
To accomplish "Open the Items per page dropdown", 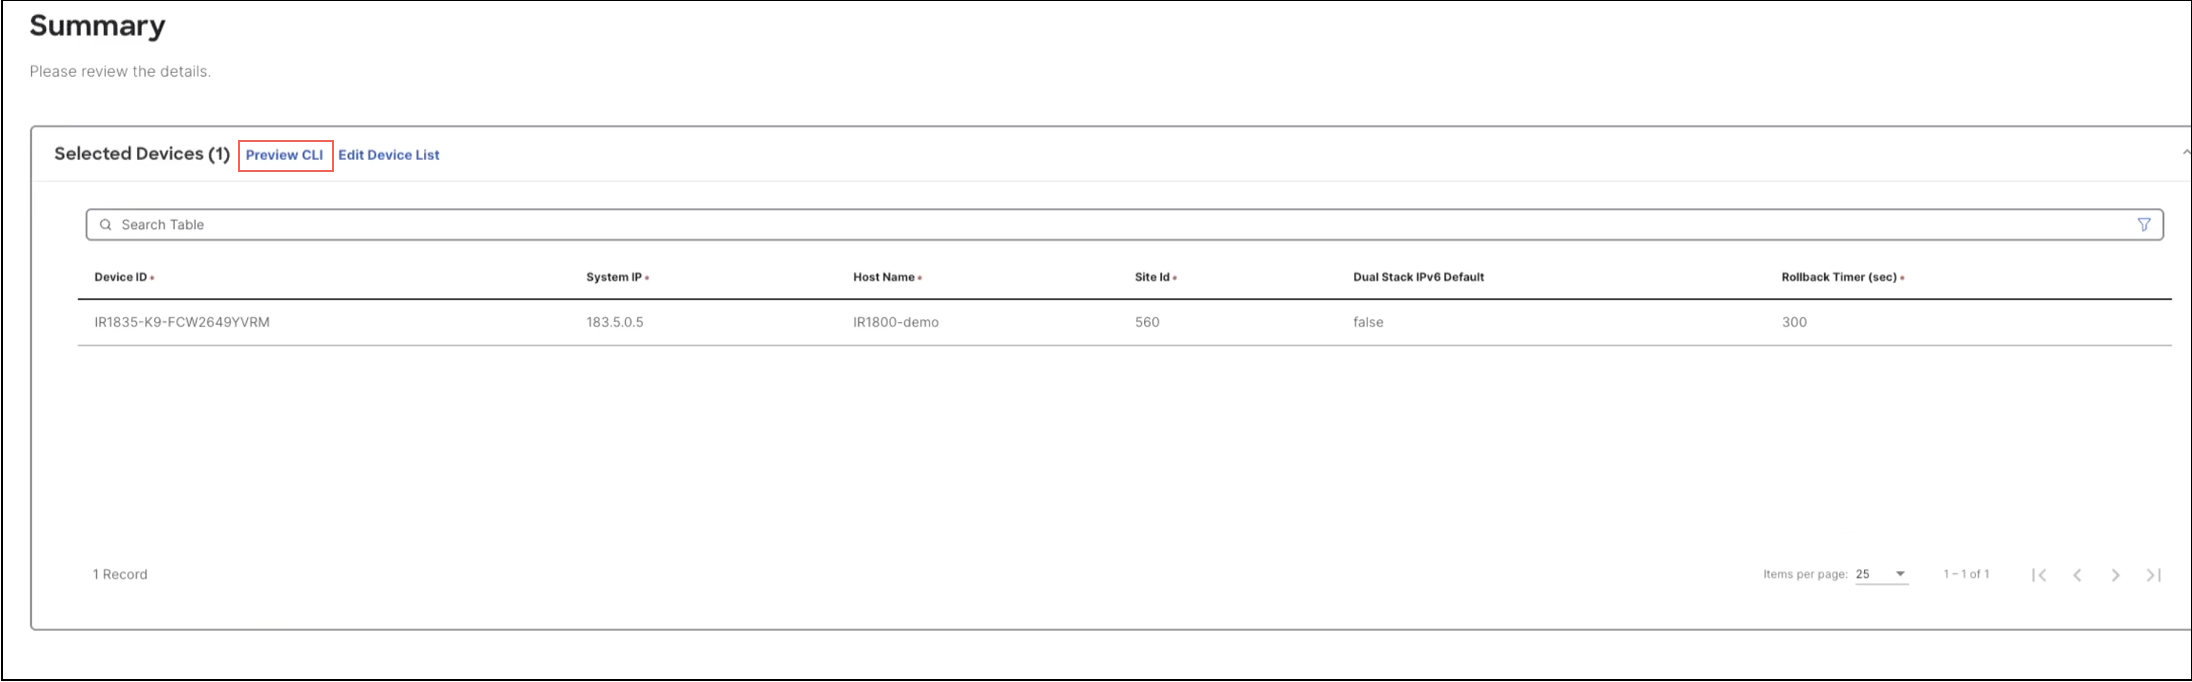I will (x=1881, y=574).
